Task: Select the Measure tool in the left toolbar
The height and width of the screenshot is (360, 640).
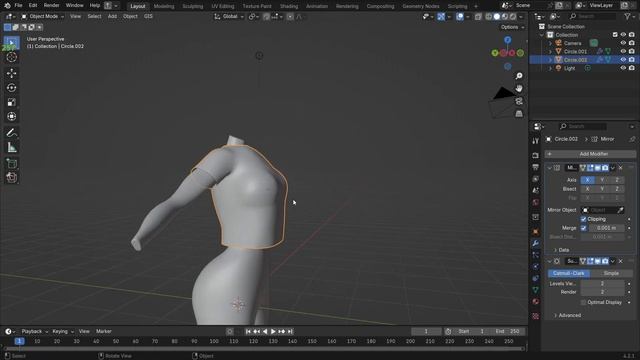Action: (11, 147)
